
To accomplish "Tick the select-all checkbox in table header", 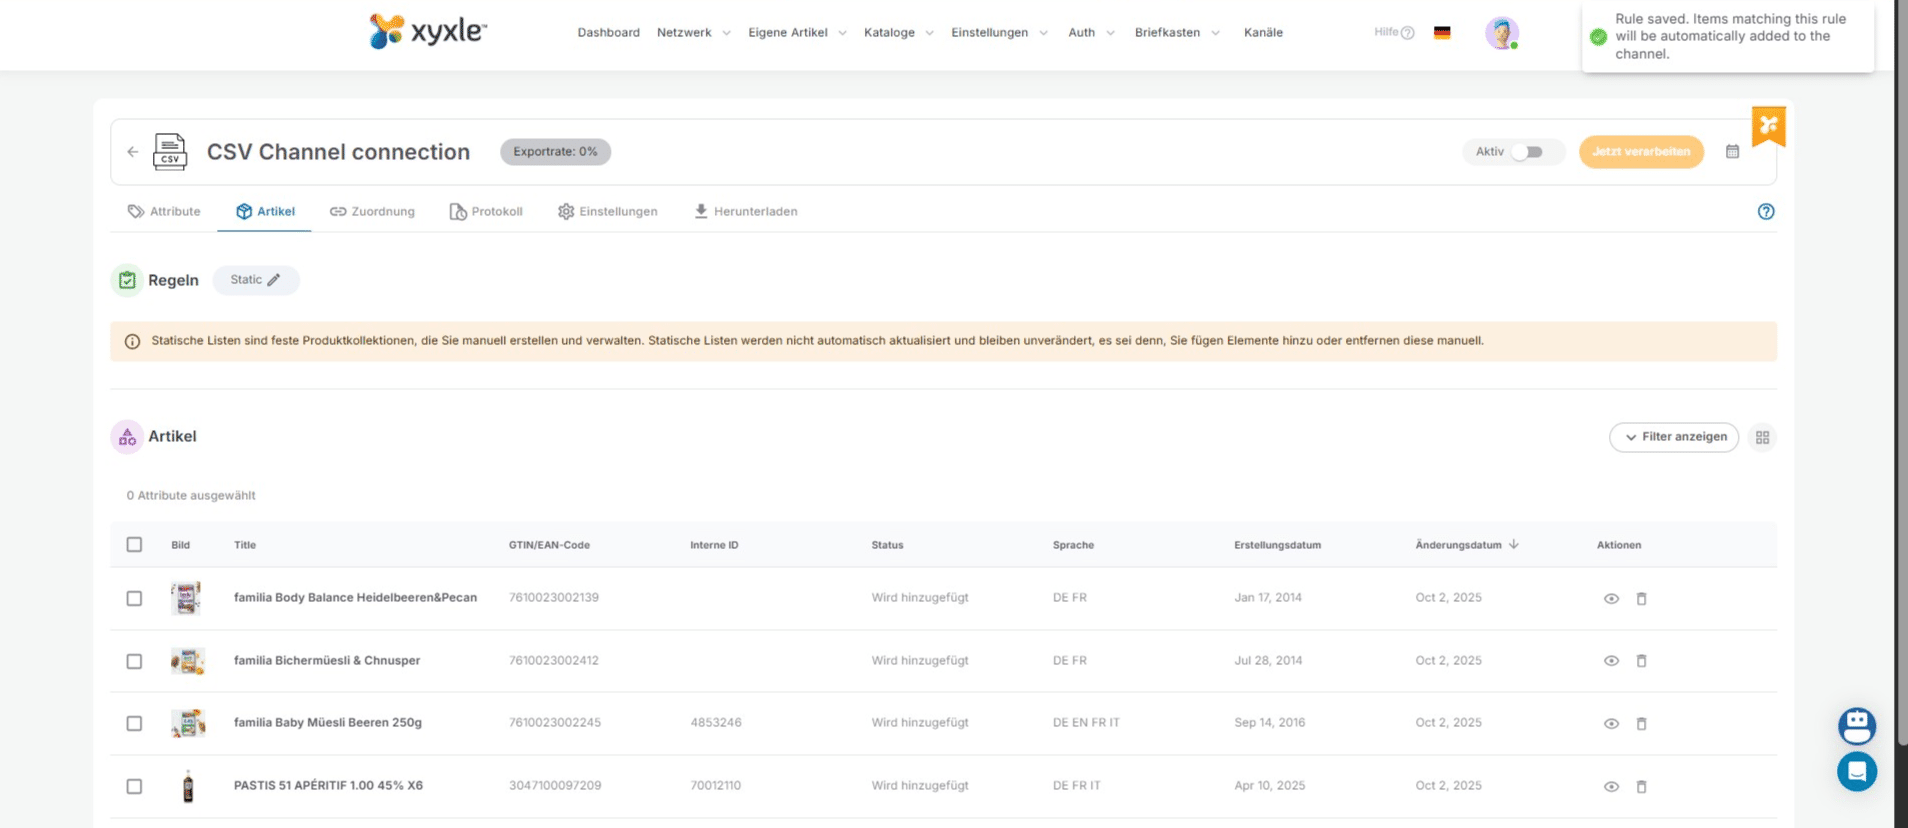I will pyautogui.click(x=134, y=545).
